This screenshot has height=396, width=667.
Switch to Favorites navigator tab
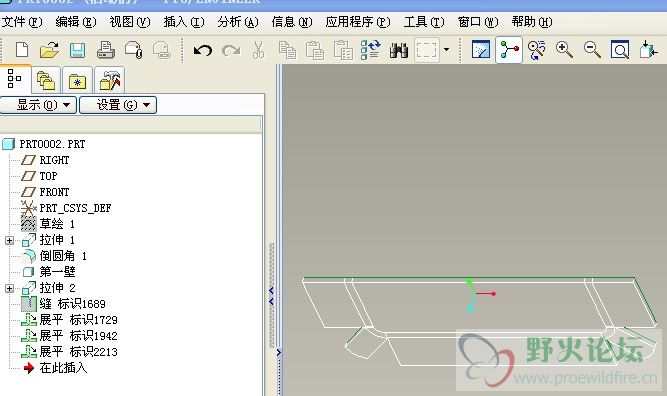coord(77,80)
